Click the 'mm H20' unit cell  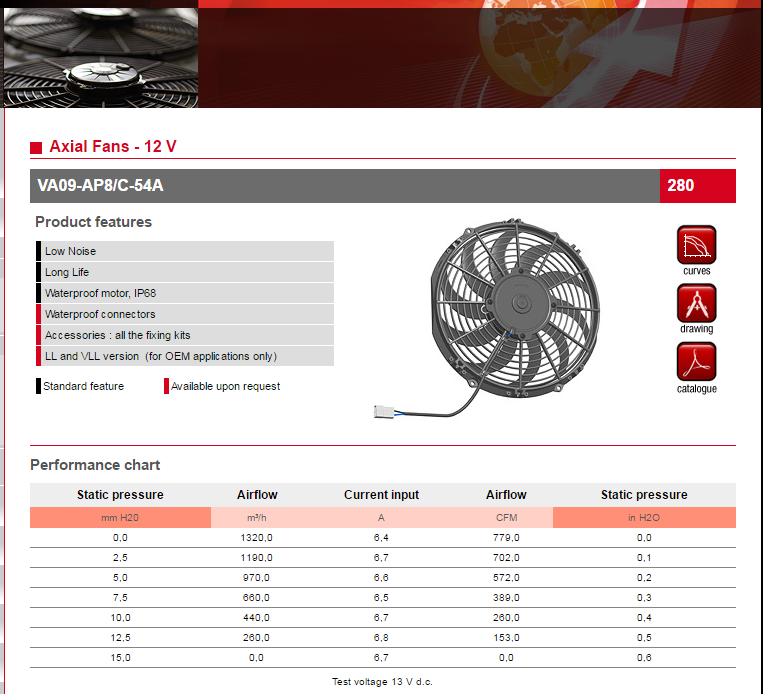120,517
